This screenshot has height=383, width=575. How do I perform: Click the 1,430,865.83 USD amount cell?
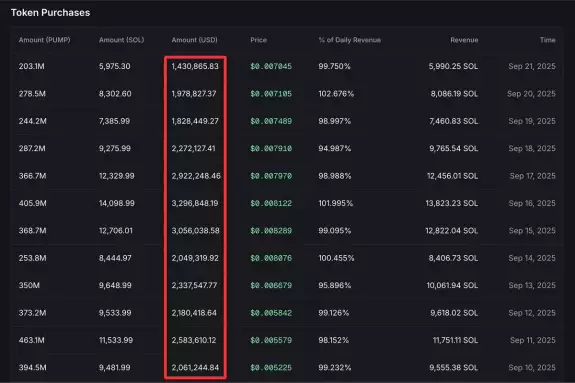click(x=195, y=66)
